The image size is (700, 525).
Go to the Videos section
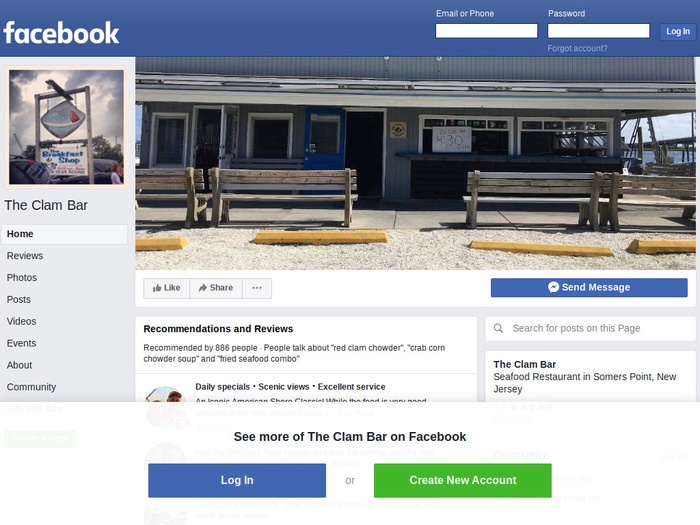pos(21,321)
